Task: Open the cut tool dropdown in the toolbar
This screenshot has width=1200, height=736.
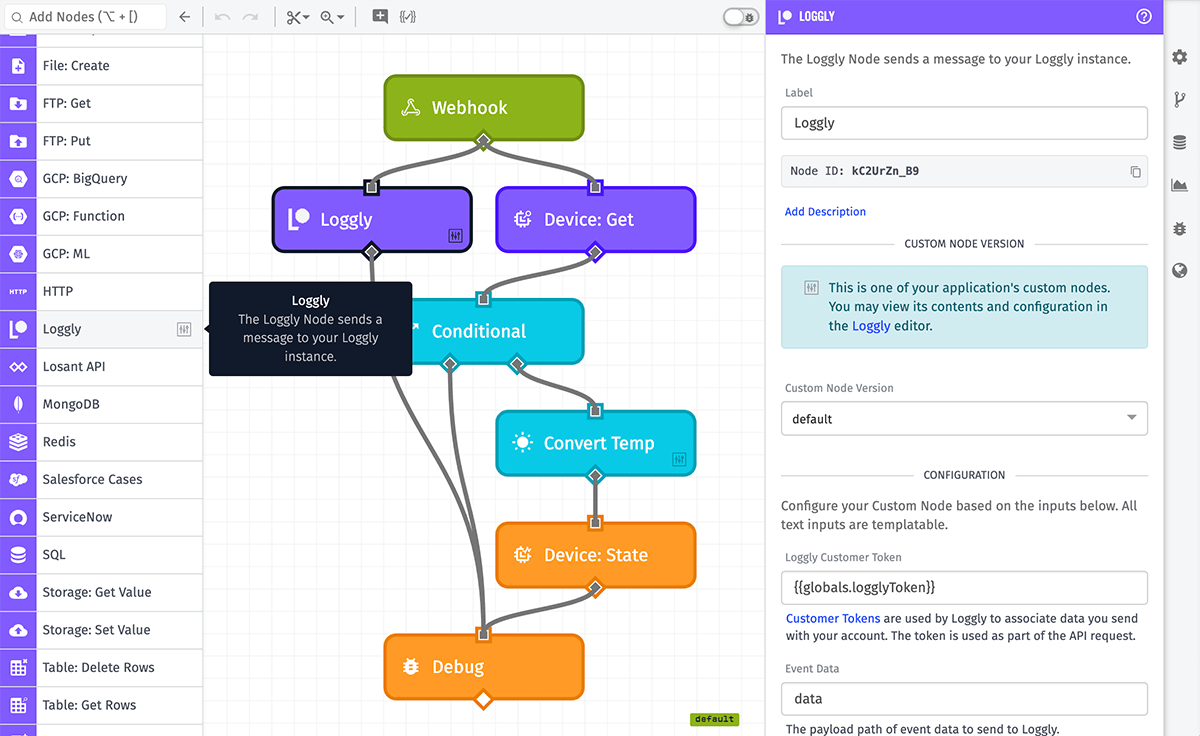Action: coord(297,17)
